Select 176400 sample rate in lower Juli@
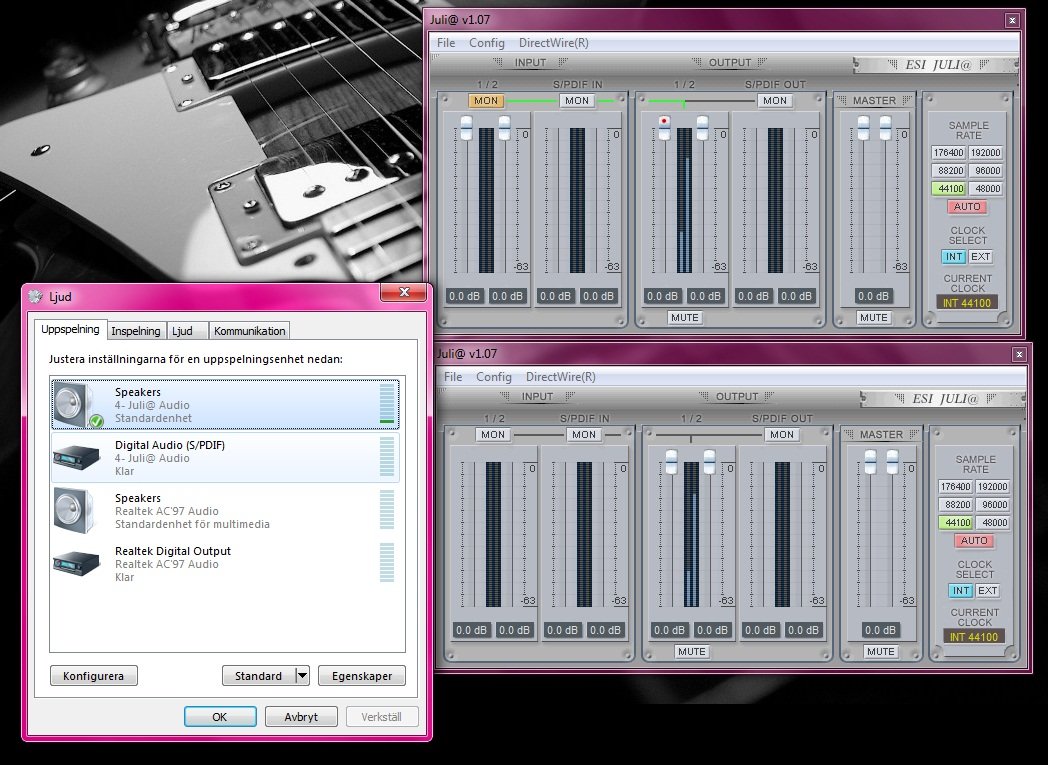This screenshot has height=765, width=1048. (x=955, y=486)
